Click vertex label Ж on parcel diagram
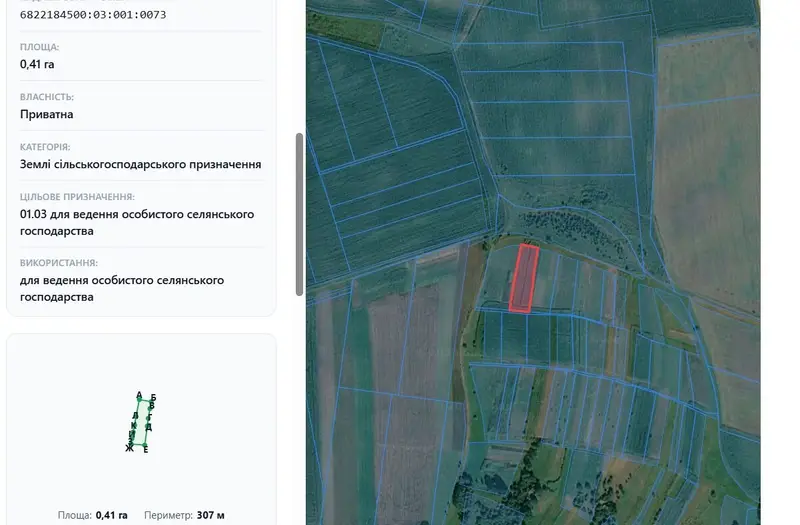Image resolution: width=800 pixels, height=525 pixels. (129, 448)
